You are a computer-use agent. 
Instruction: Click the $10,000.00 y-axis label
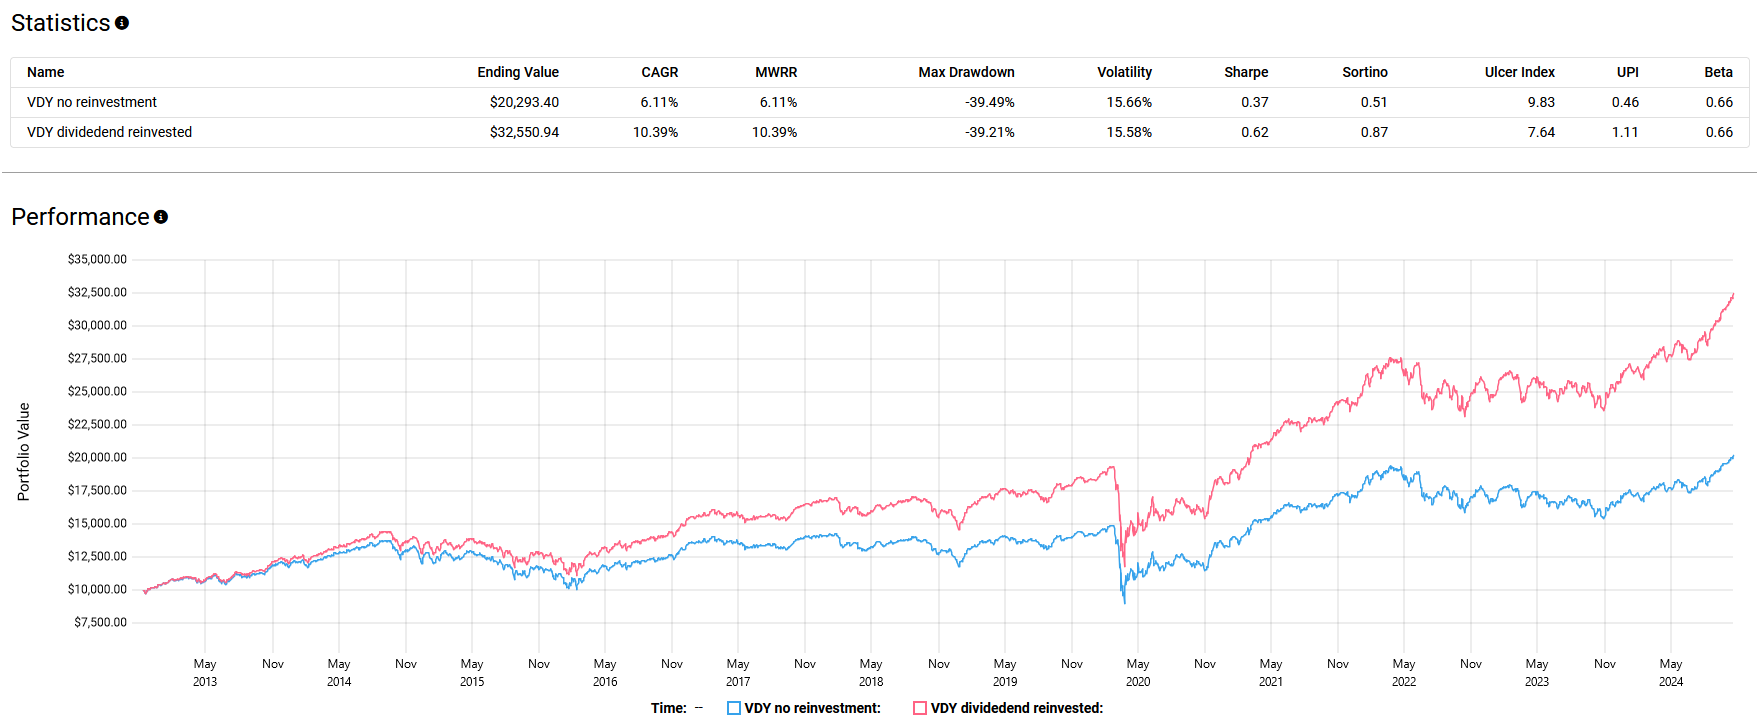pos(97,589)
